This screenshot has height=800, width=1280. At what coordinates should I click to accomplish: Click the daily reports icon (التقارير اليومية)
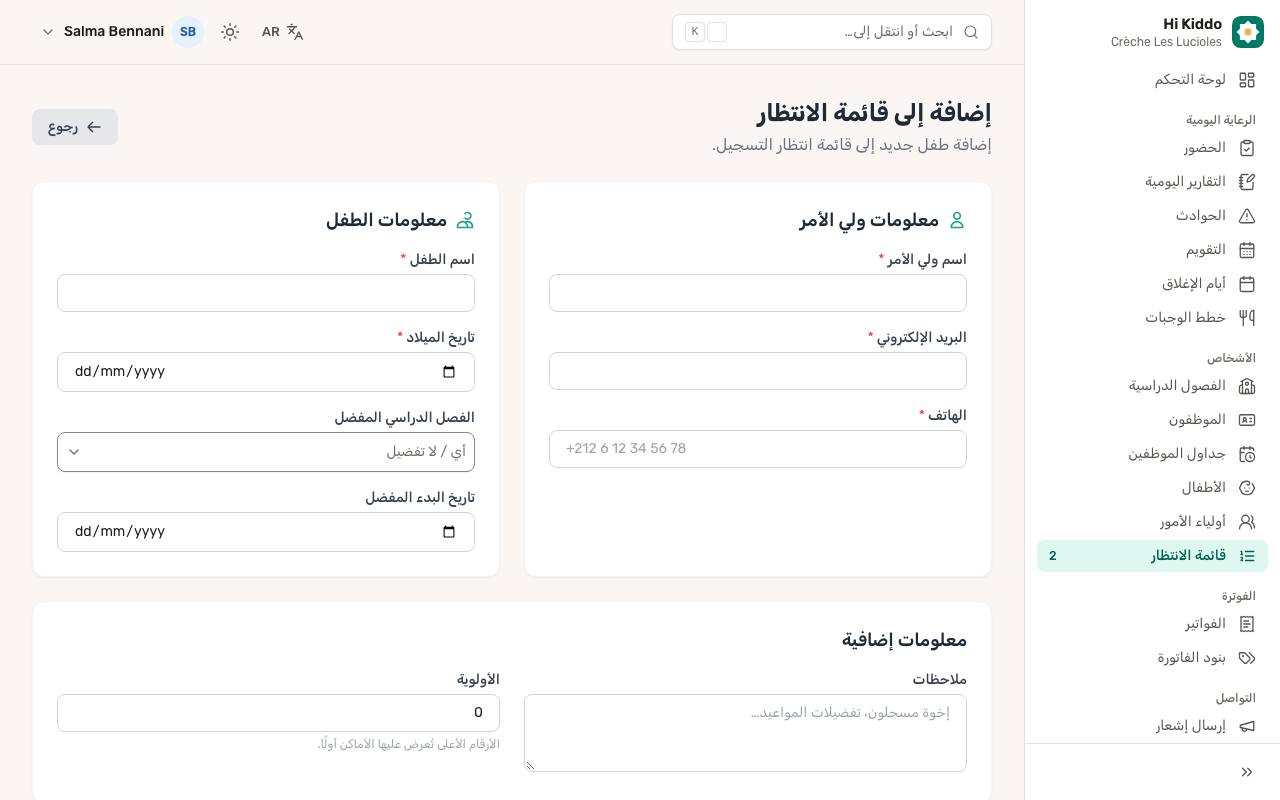point(1247,182)
